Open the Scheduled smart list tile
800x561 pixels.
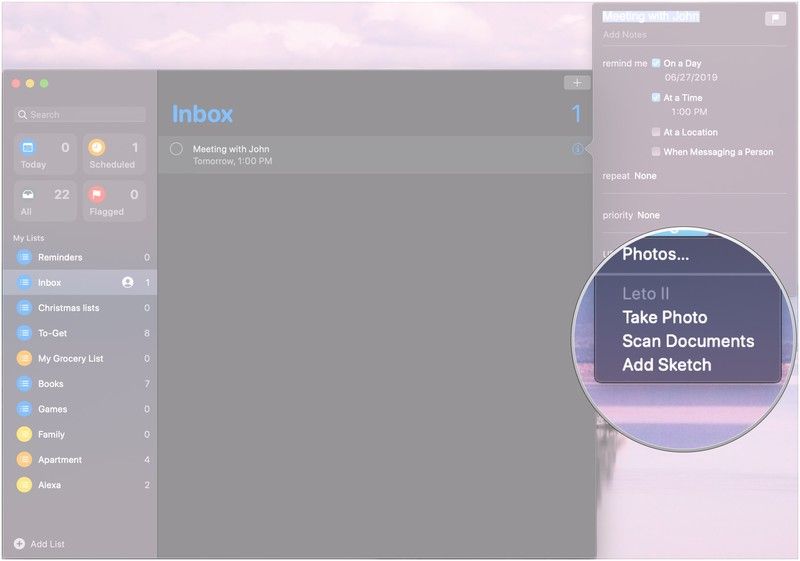coord(114,154)
